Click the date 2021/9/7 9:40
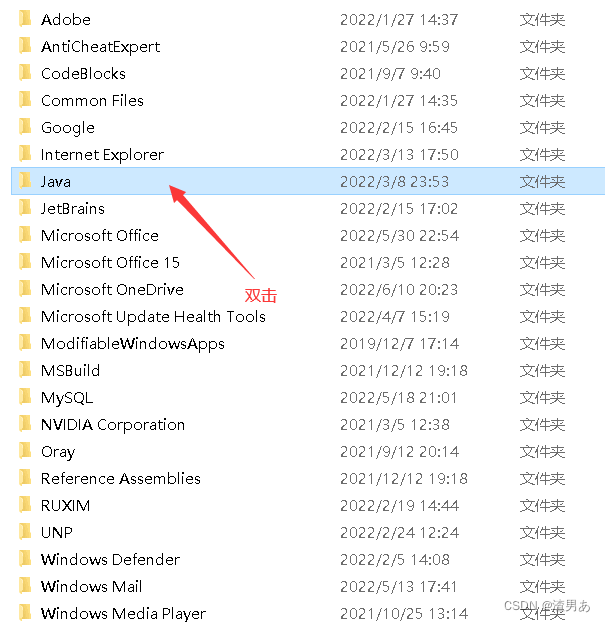 coord(391,73)
